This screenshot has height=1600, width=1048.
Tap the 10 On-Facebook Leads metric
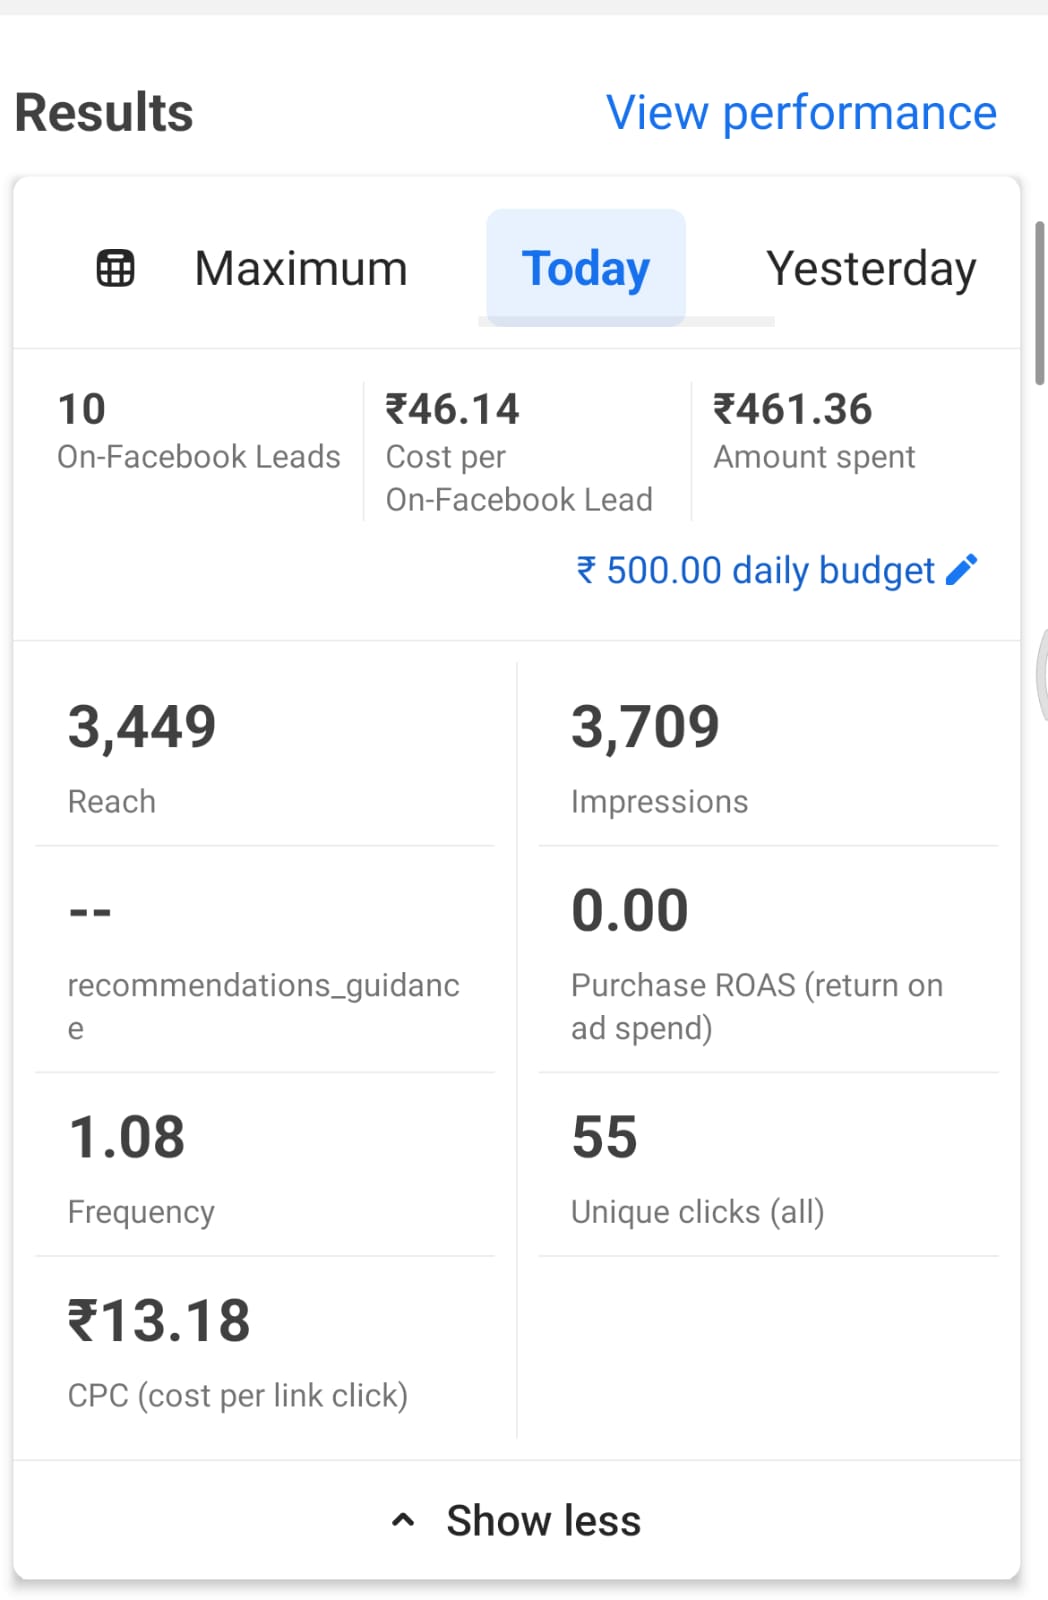(198, 432)
